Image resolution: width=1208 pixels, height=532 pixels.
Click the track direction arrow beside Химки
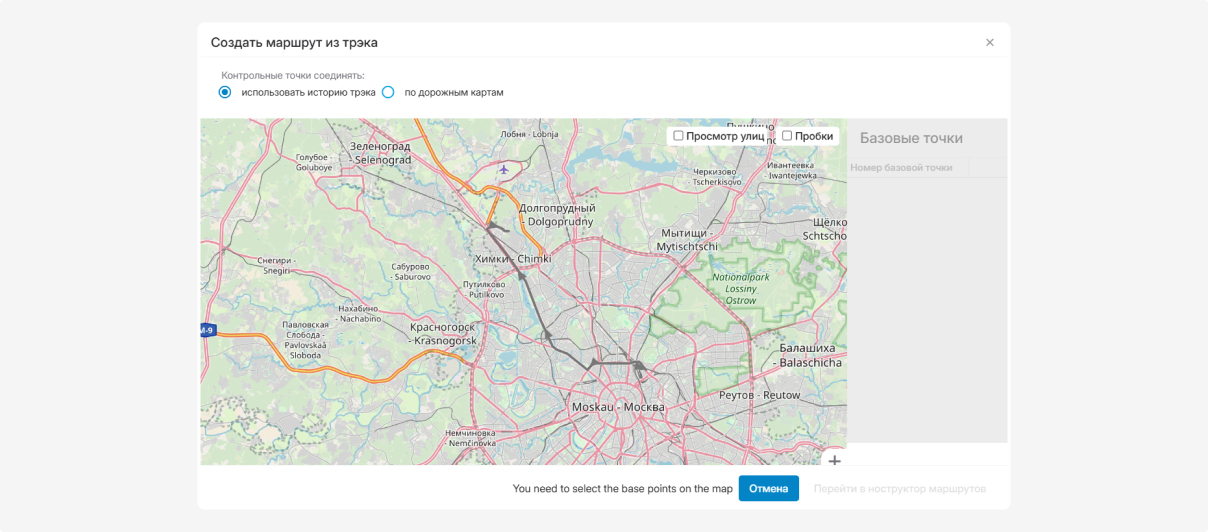pos(521,275)
